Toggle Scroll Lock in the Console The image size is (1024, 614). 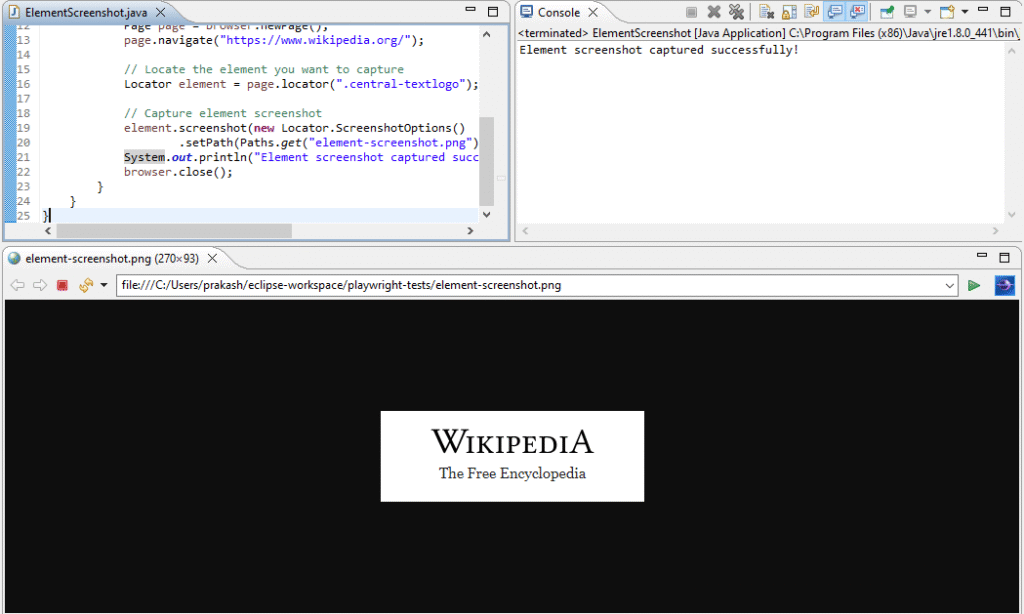(789, 11)
